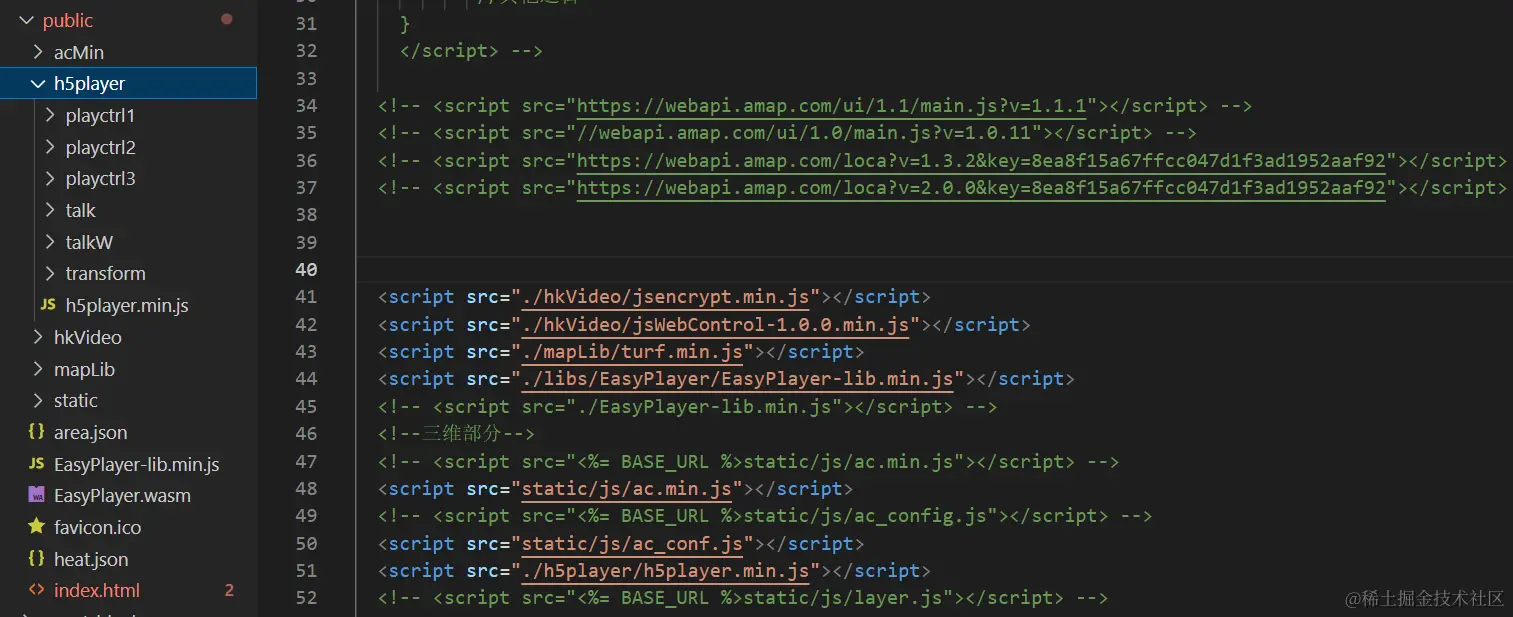This screenshot has width=1513, height=617.
Task: Click the JS icon of EasyPlayer-lib.min.js
Action: pos(37,464)
